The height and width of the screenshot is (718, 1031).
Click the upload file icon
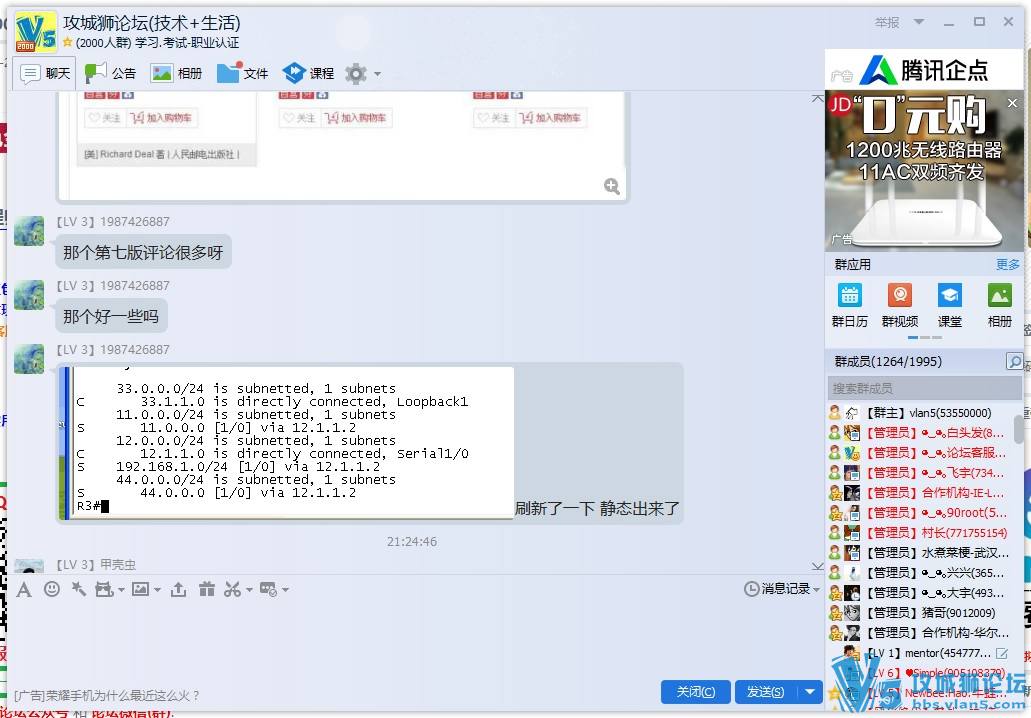pyautogui.click(x=178, y=589)
